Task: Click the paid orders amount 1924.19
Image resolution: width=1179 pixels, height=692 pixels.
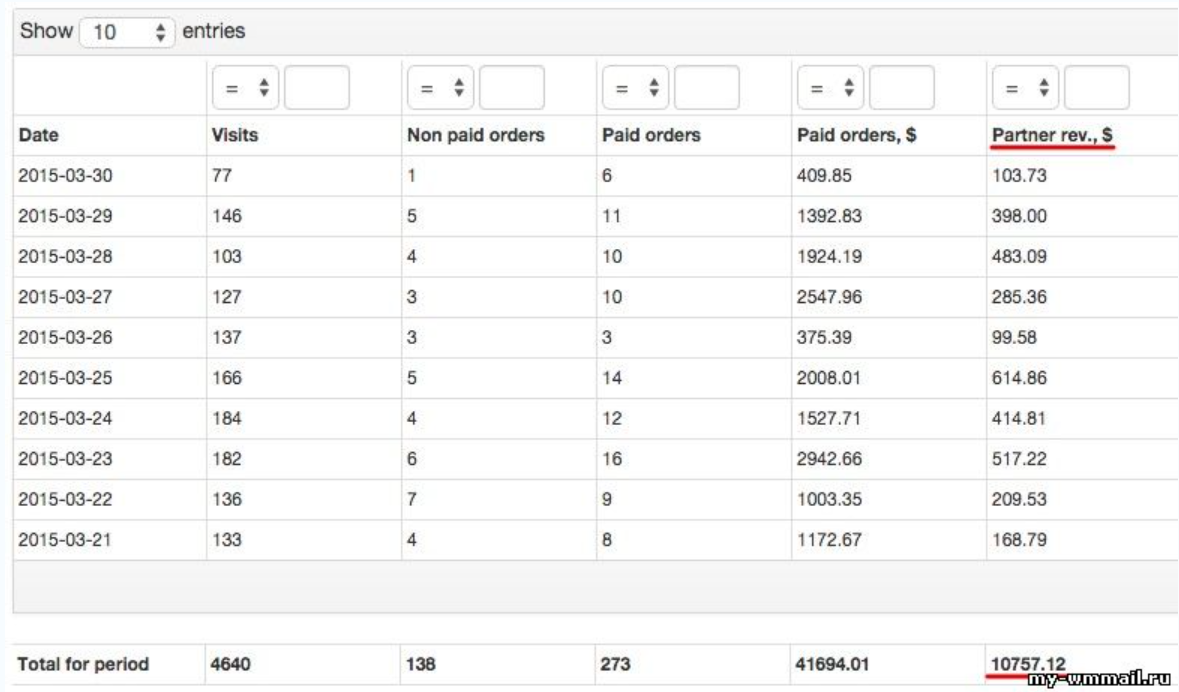Action: point(829,256)
